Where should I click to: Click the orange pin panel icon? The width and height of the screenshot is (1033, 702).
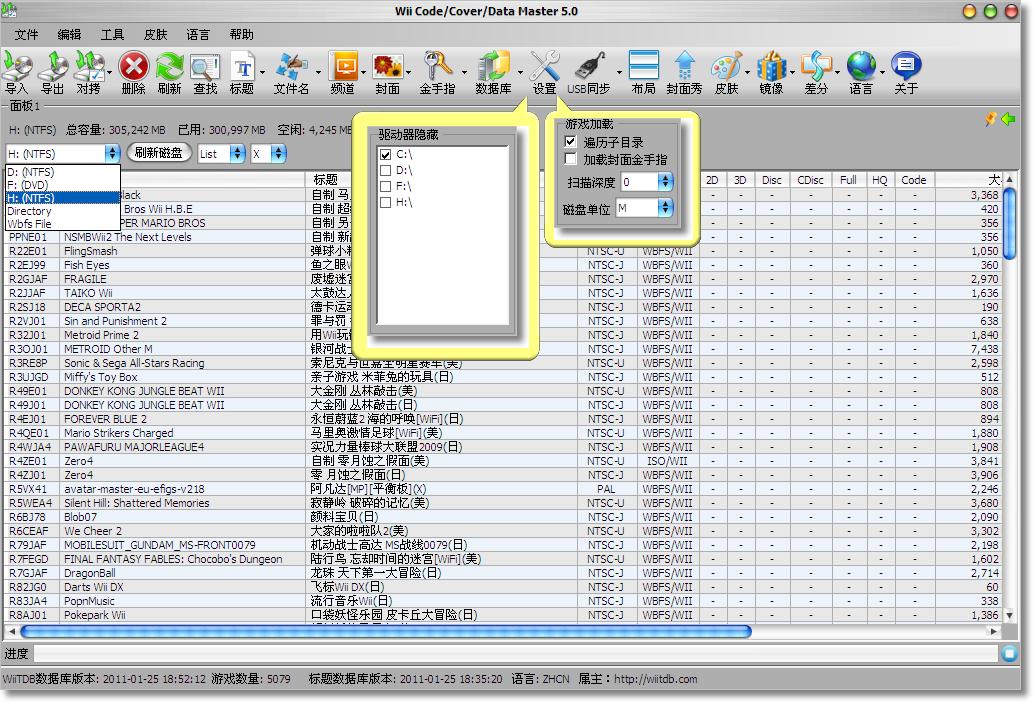pyautogui.click(x=990, y=119)
